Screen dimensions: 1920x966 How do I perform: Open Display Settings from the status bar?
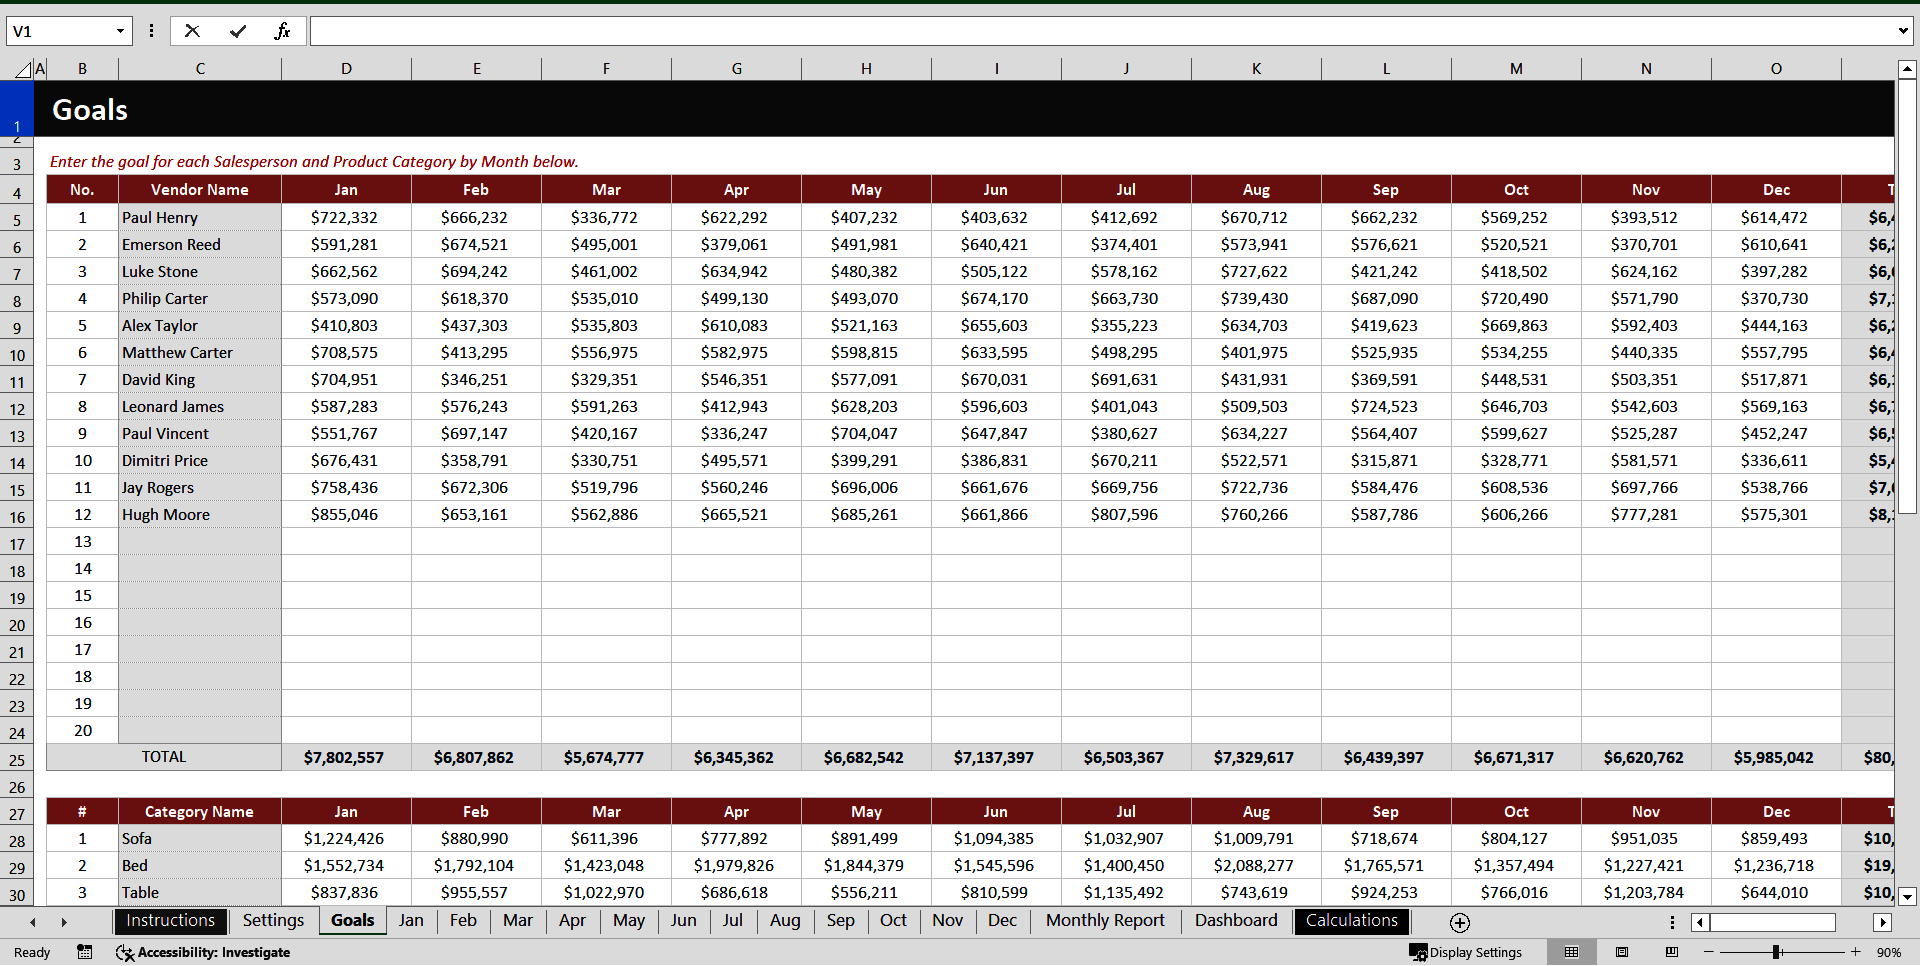click(x=1467, y=952)
